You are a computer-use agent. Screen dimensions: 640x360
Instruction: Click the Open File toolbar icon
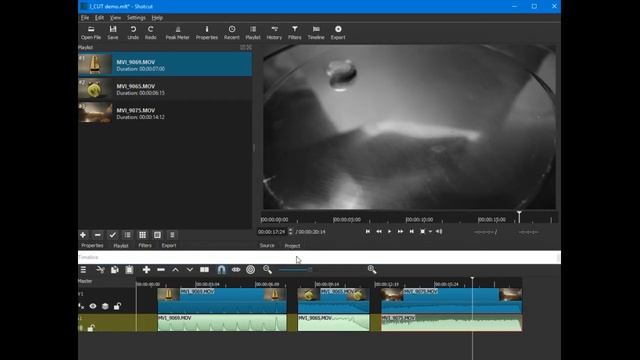point(91,33)
